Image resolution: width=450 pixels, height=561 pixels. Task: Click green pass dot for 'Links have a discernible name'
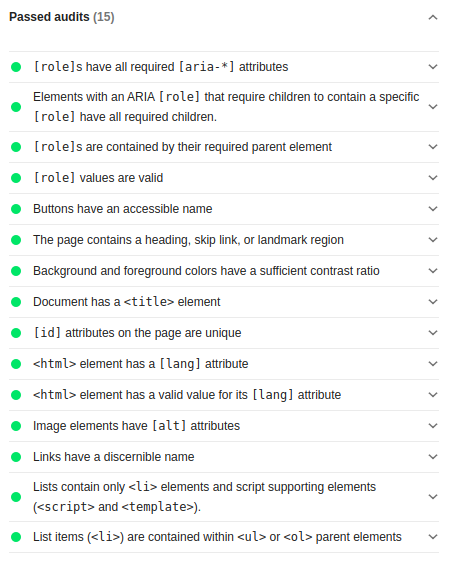coord(16,457)
